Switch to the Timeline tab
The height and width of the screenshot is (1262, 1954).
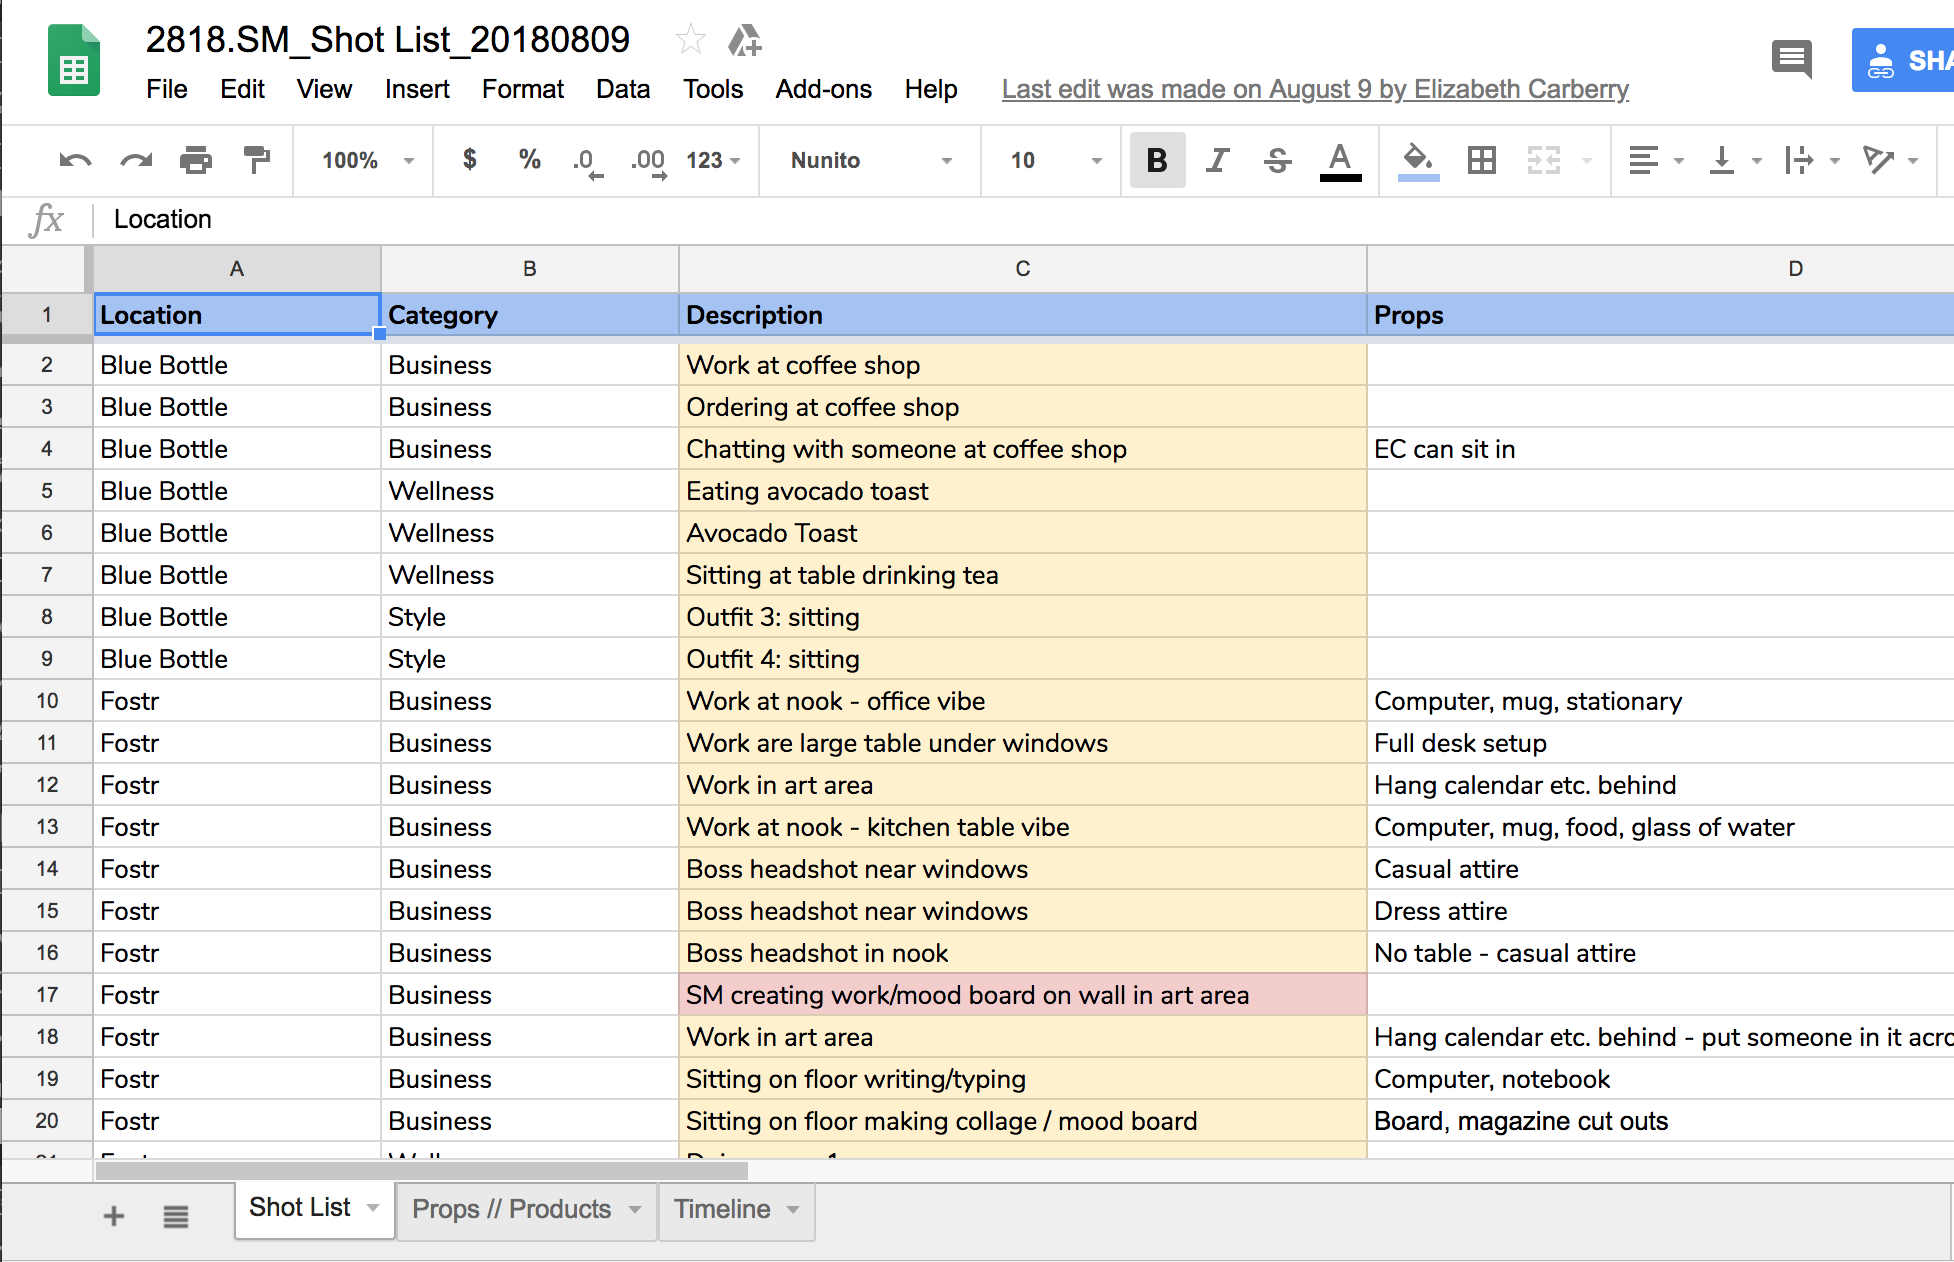[722, 1209]
